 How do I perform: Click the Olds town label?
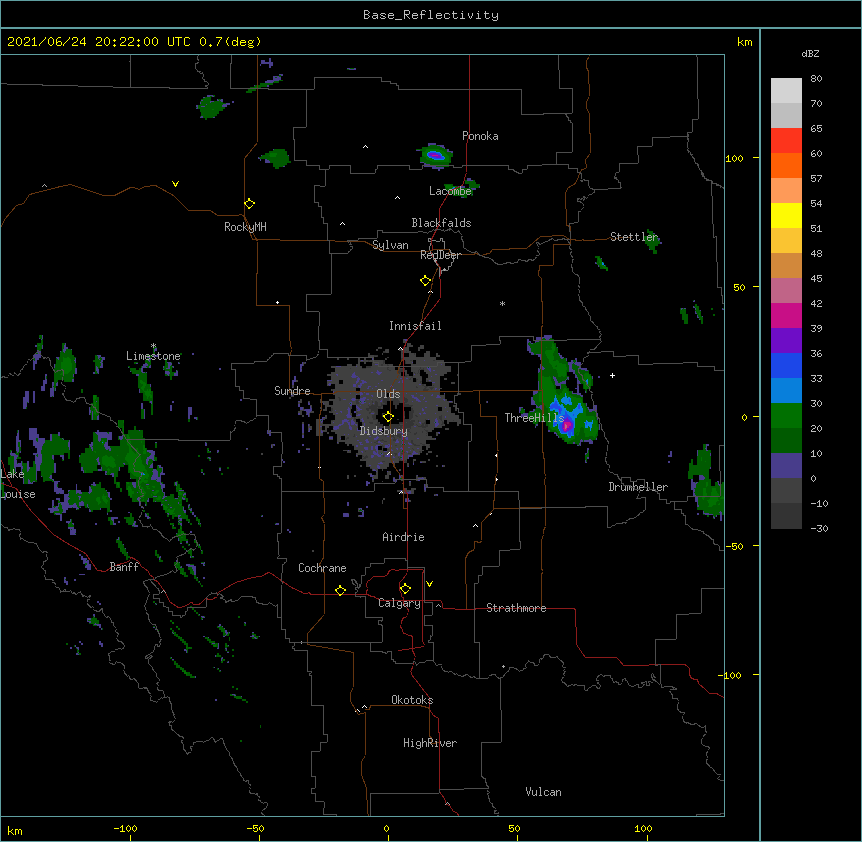click(x=388, y=394)
